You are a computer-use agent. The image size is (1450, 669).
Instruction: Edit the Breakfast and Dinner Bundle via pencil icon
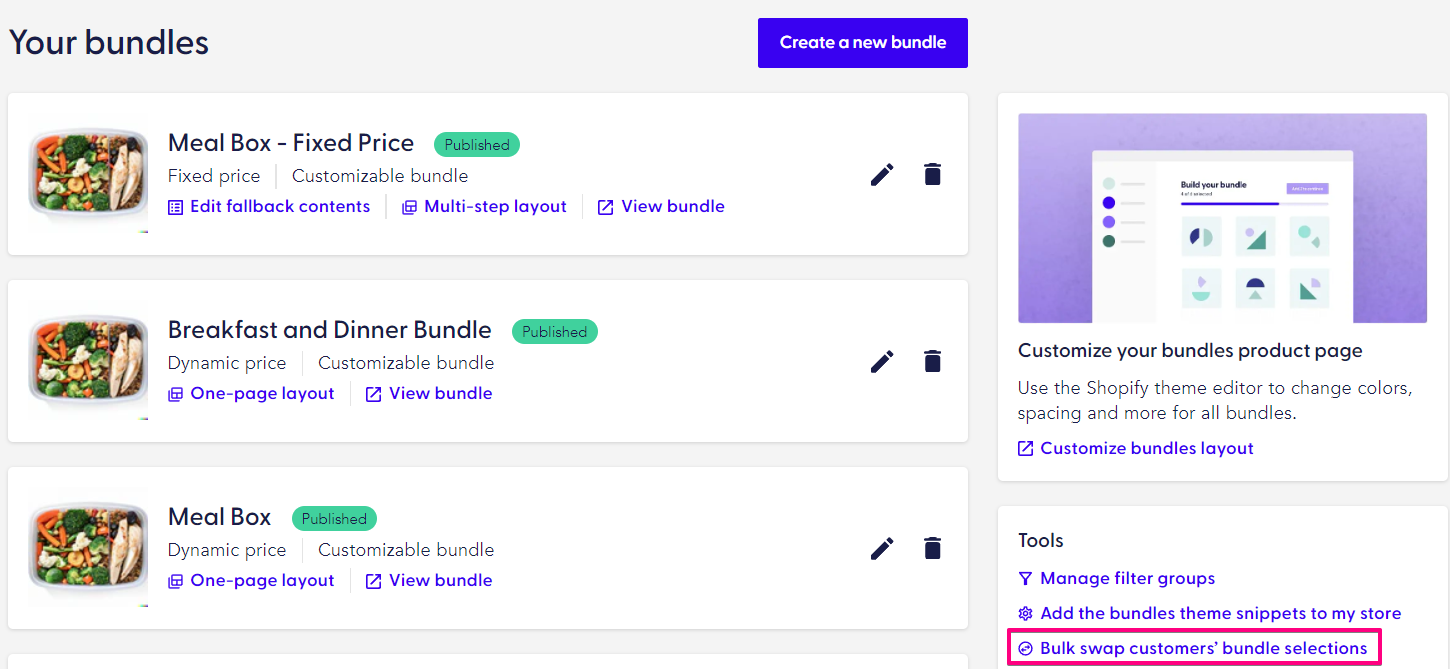point(881,362)
